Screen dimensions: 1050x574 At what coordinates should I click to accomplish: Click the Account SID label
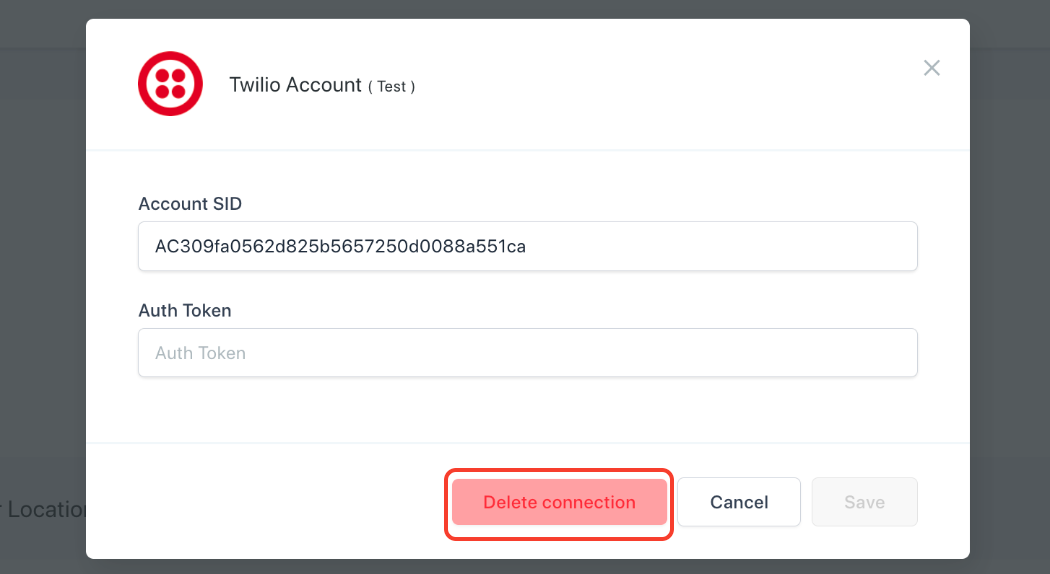point(190,204)
